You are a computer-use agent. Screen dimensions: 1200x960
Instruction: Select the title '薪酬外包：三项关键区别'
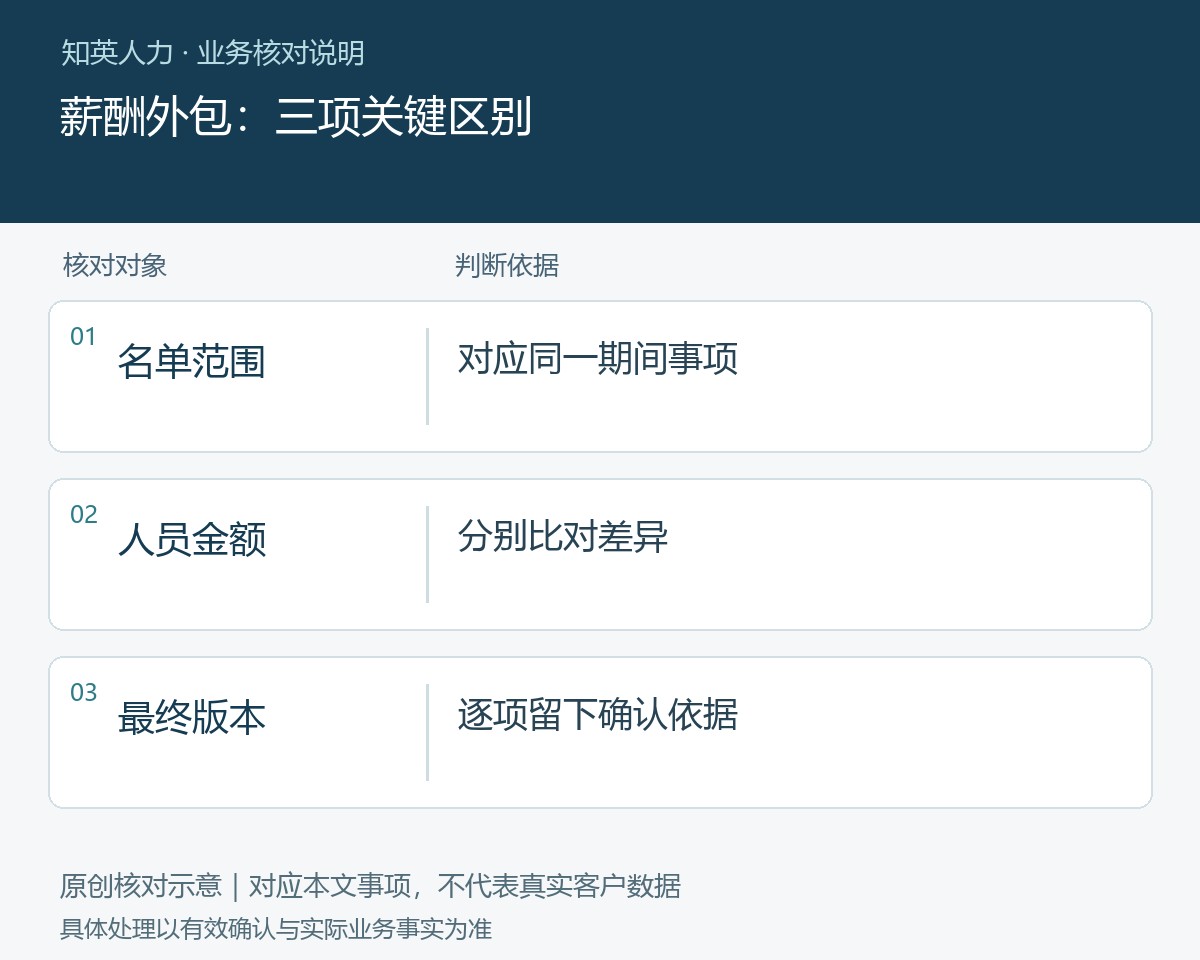[x=295, y=117]
